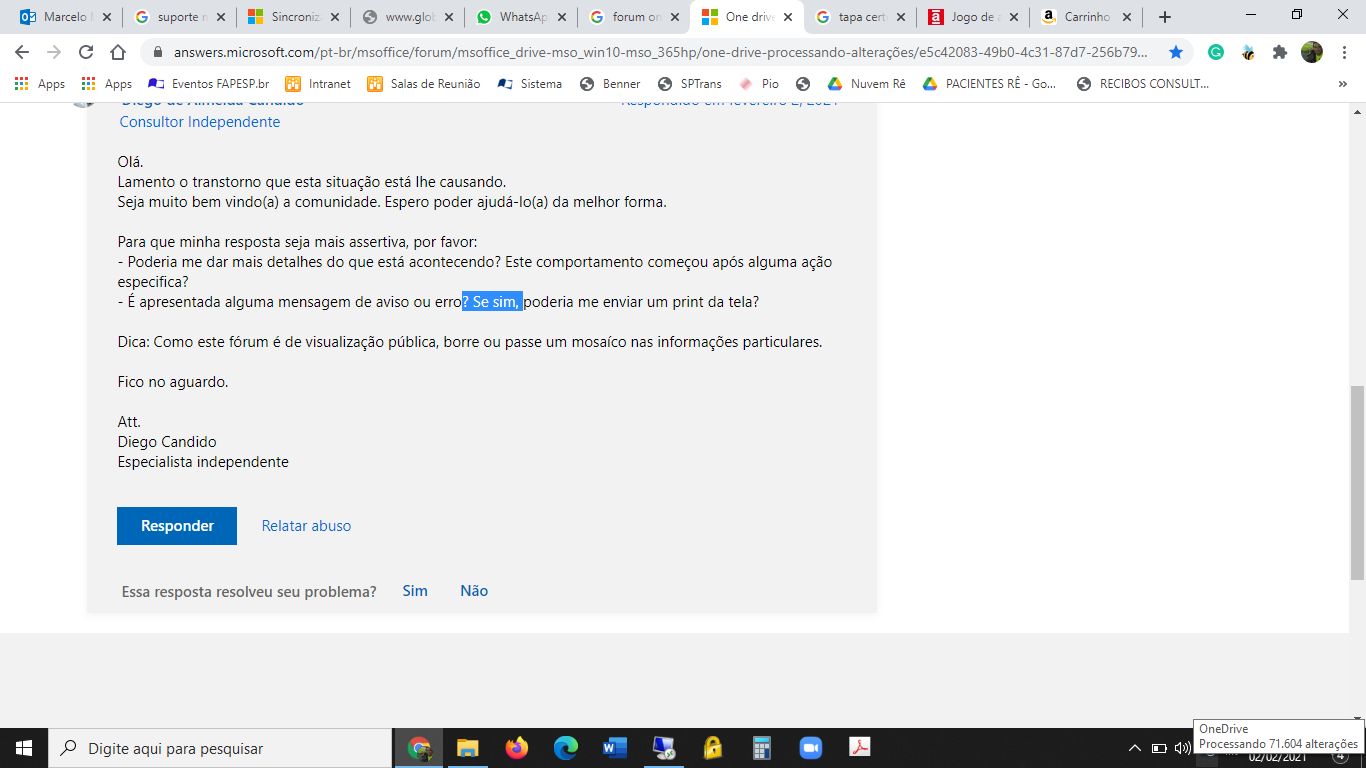Reload the current page
This screenshot has height=768, width=1366.
coord(86,52)
